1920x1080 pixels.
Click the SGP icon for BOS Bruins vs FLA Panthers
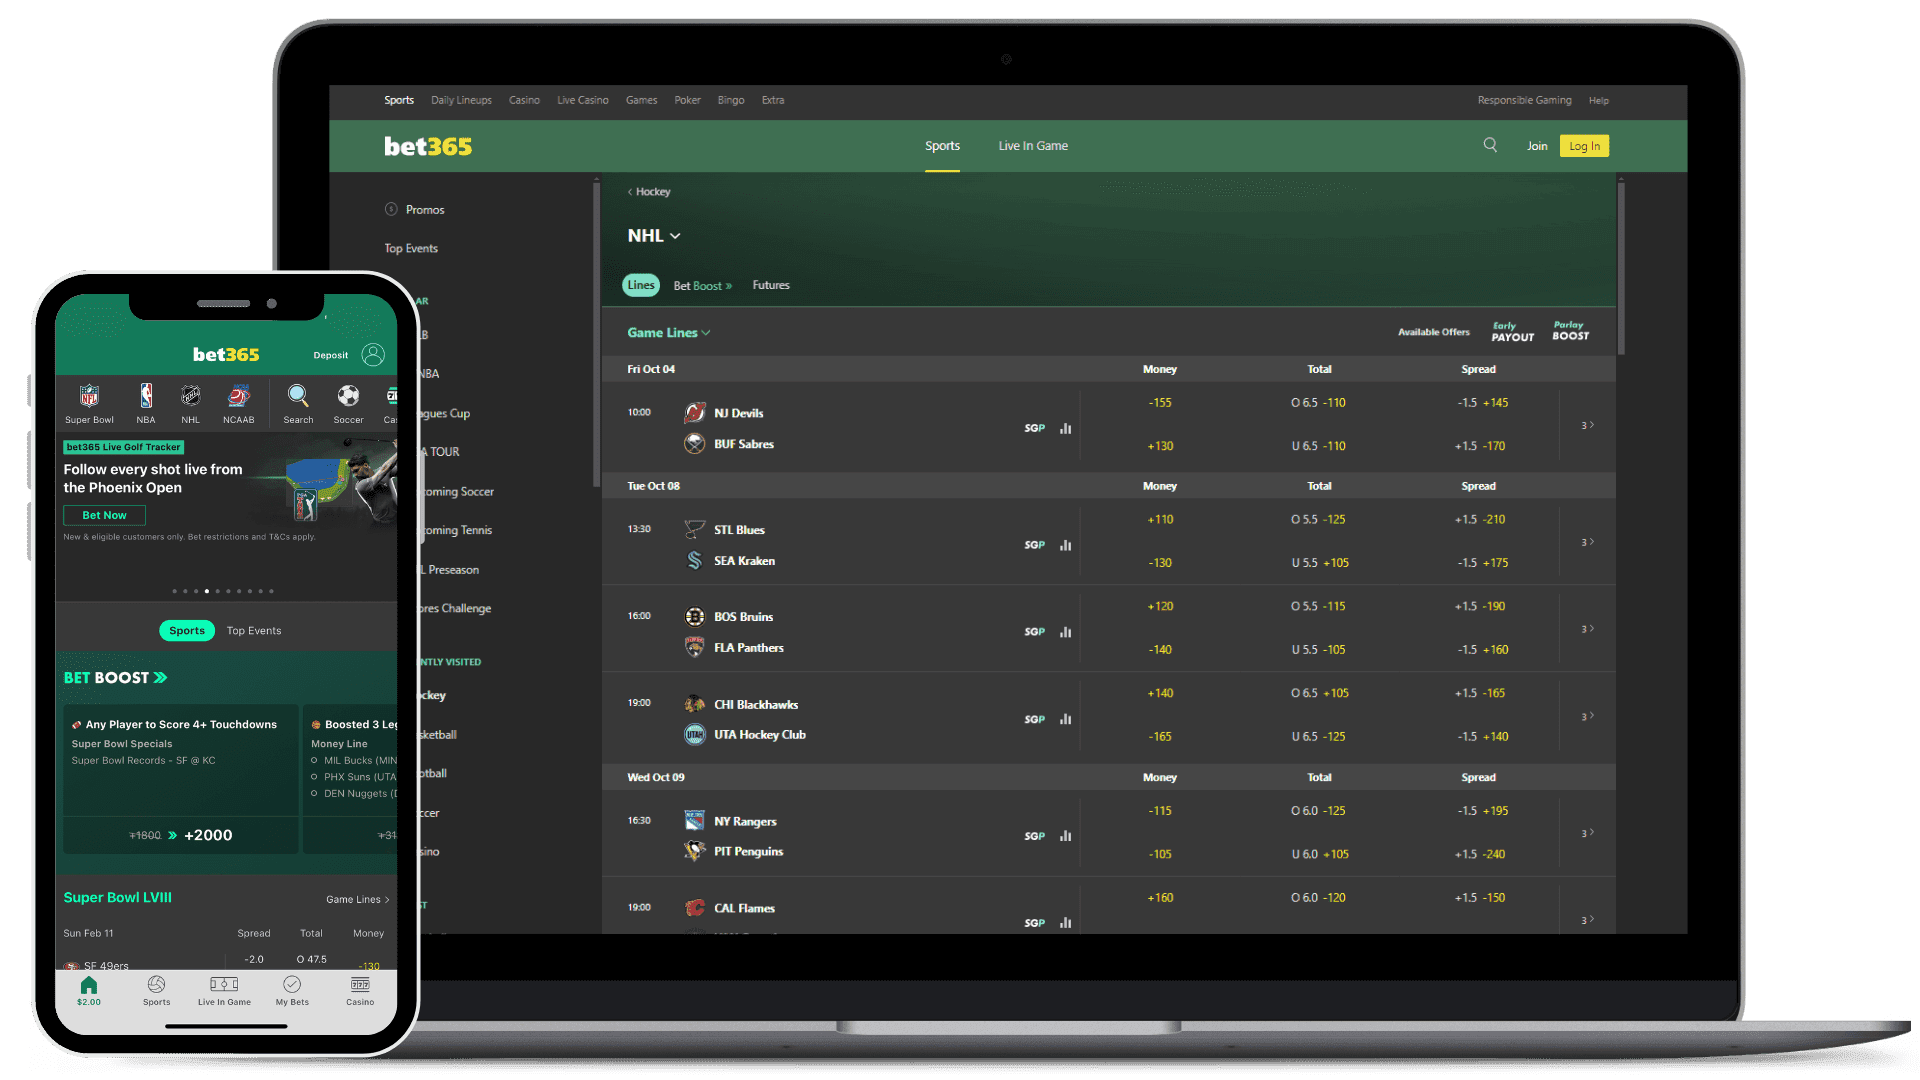[1035, 632]
